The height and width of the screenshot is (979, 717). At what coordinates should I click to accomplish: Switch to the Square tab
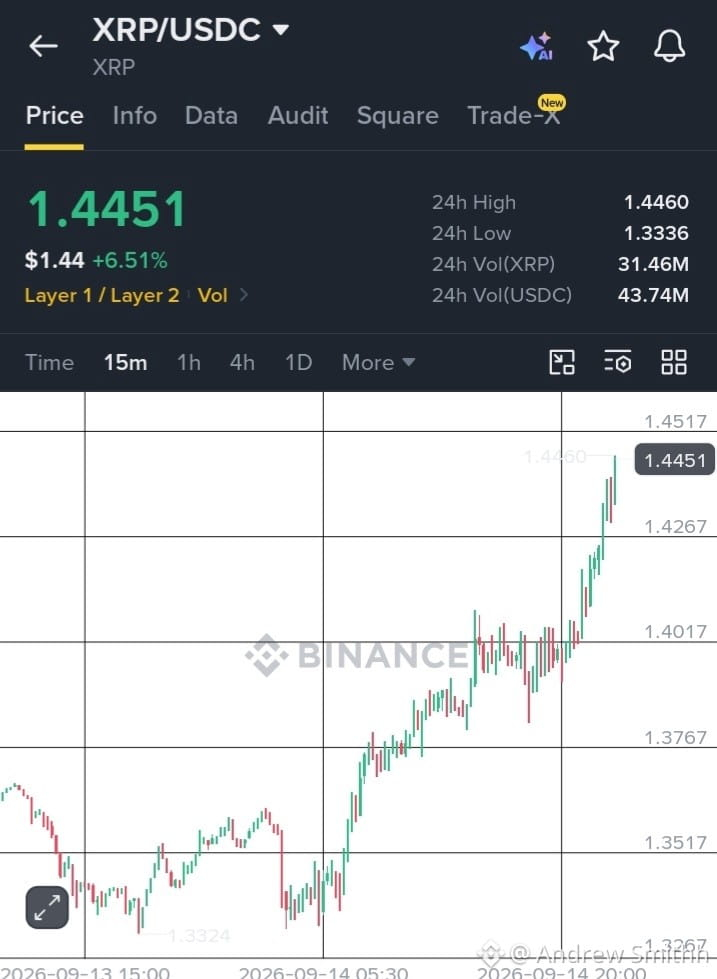click(x=398, y=116)
